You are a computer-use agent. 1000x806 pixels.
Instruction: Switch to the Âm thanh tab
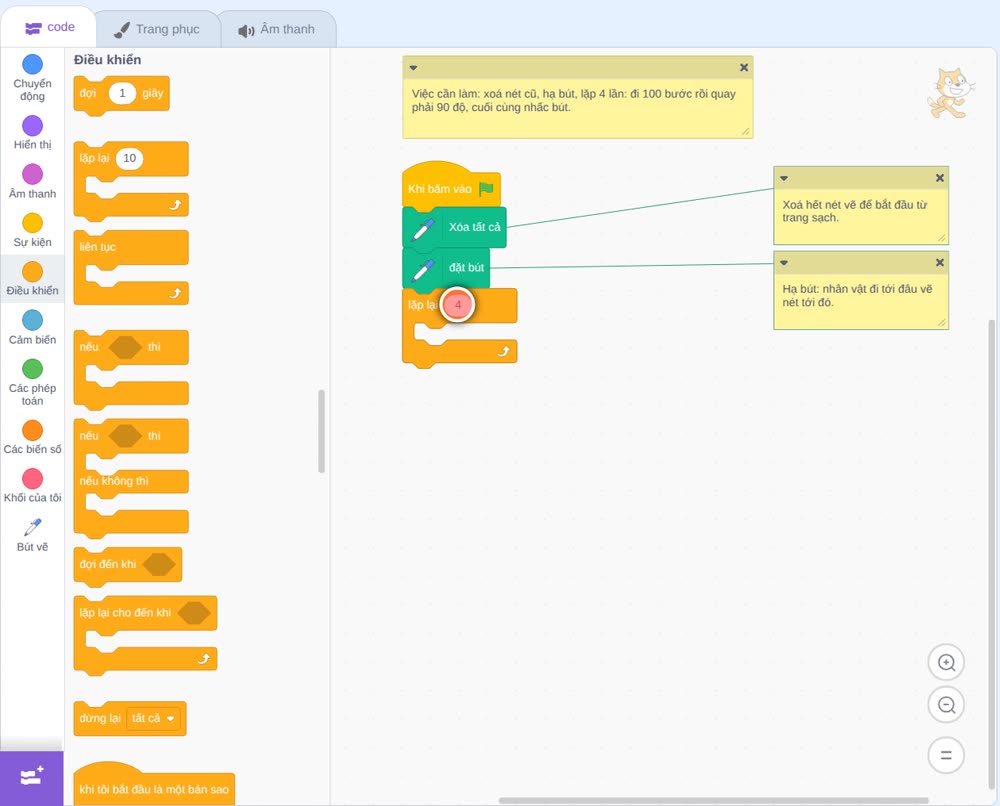coord(277,29)
